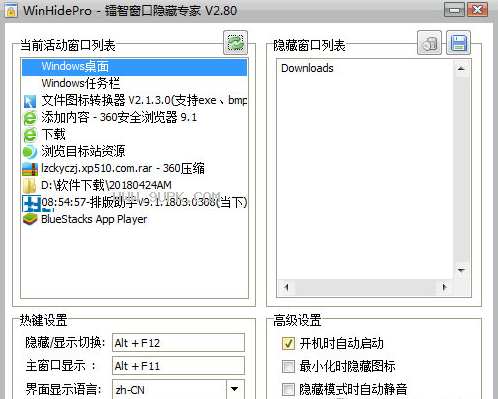Click the zh-CN language combo box
498x399 pixels.
(x=178, y=389)
